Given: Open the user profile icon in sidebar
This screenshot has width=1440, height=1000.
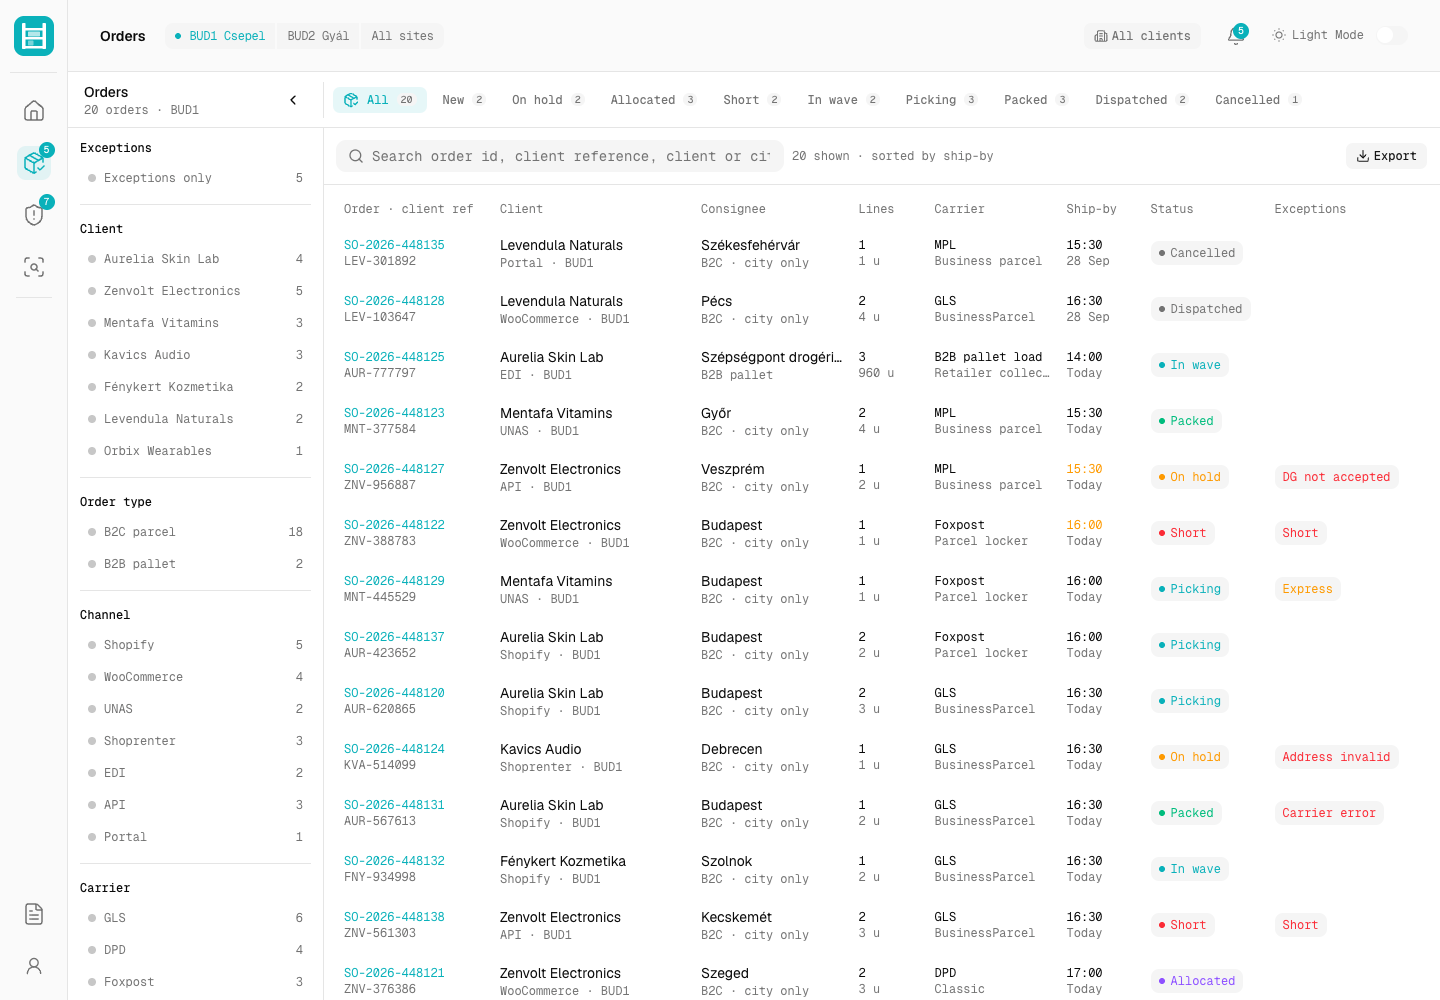Looking at the screenshot, I should coord(34,966).
